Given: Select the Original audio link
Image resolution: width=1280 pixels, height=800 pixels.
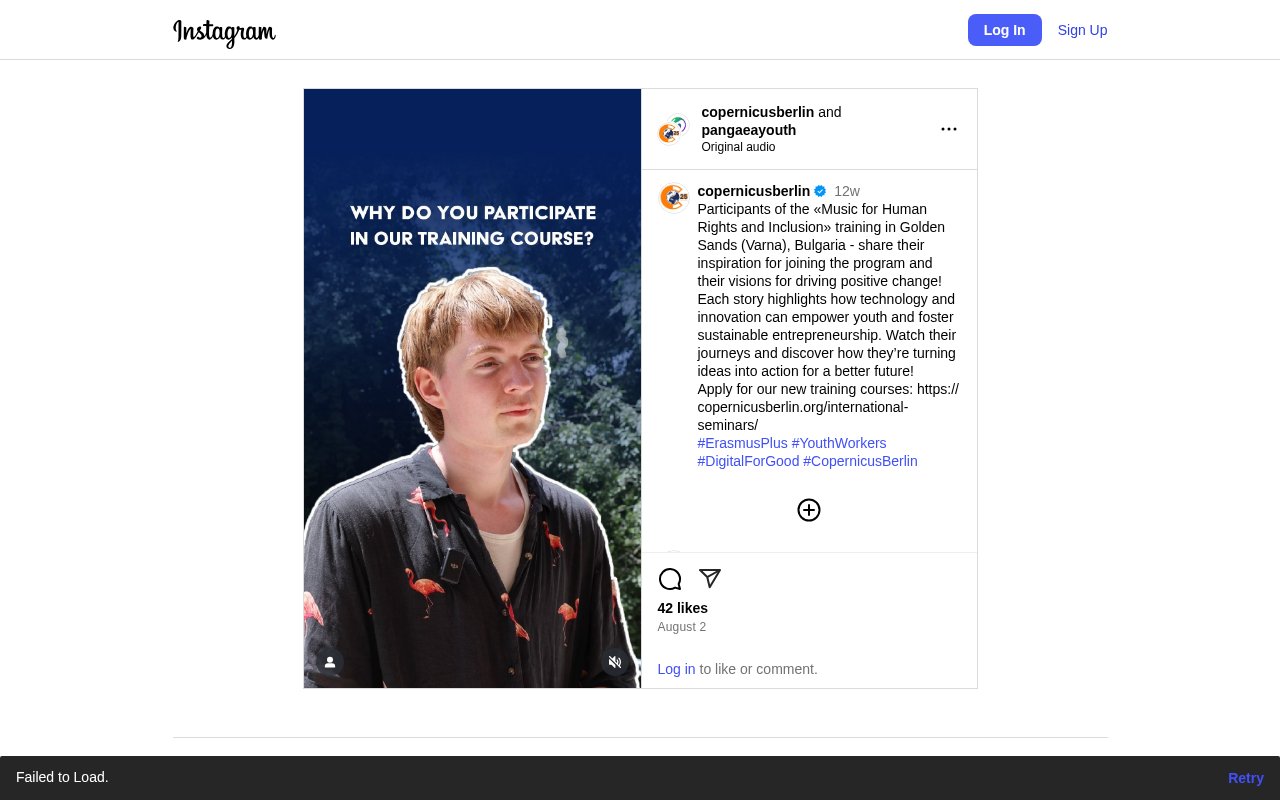Looking at the screenshot, I should [738, 147].
